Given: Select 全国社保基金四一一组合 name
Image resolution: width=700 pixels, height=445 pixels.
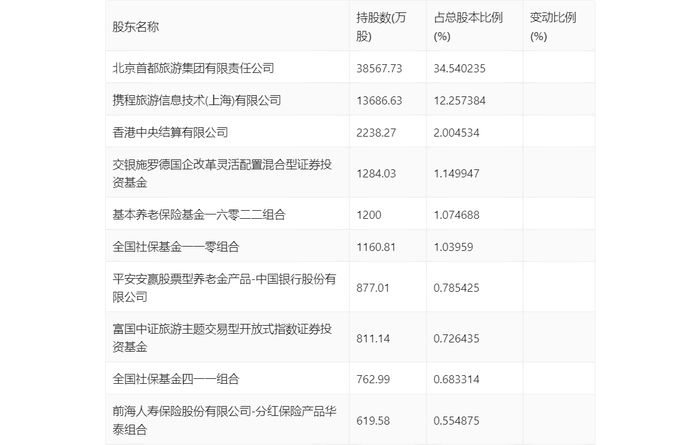Looking at the screenshot, I should [x=175, y=379].
